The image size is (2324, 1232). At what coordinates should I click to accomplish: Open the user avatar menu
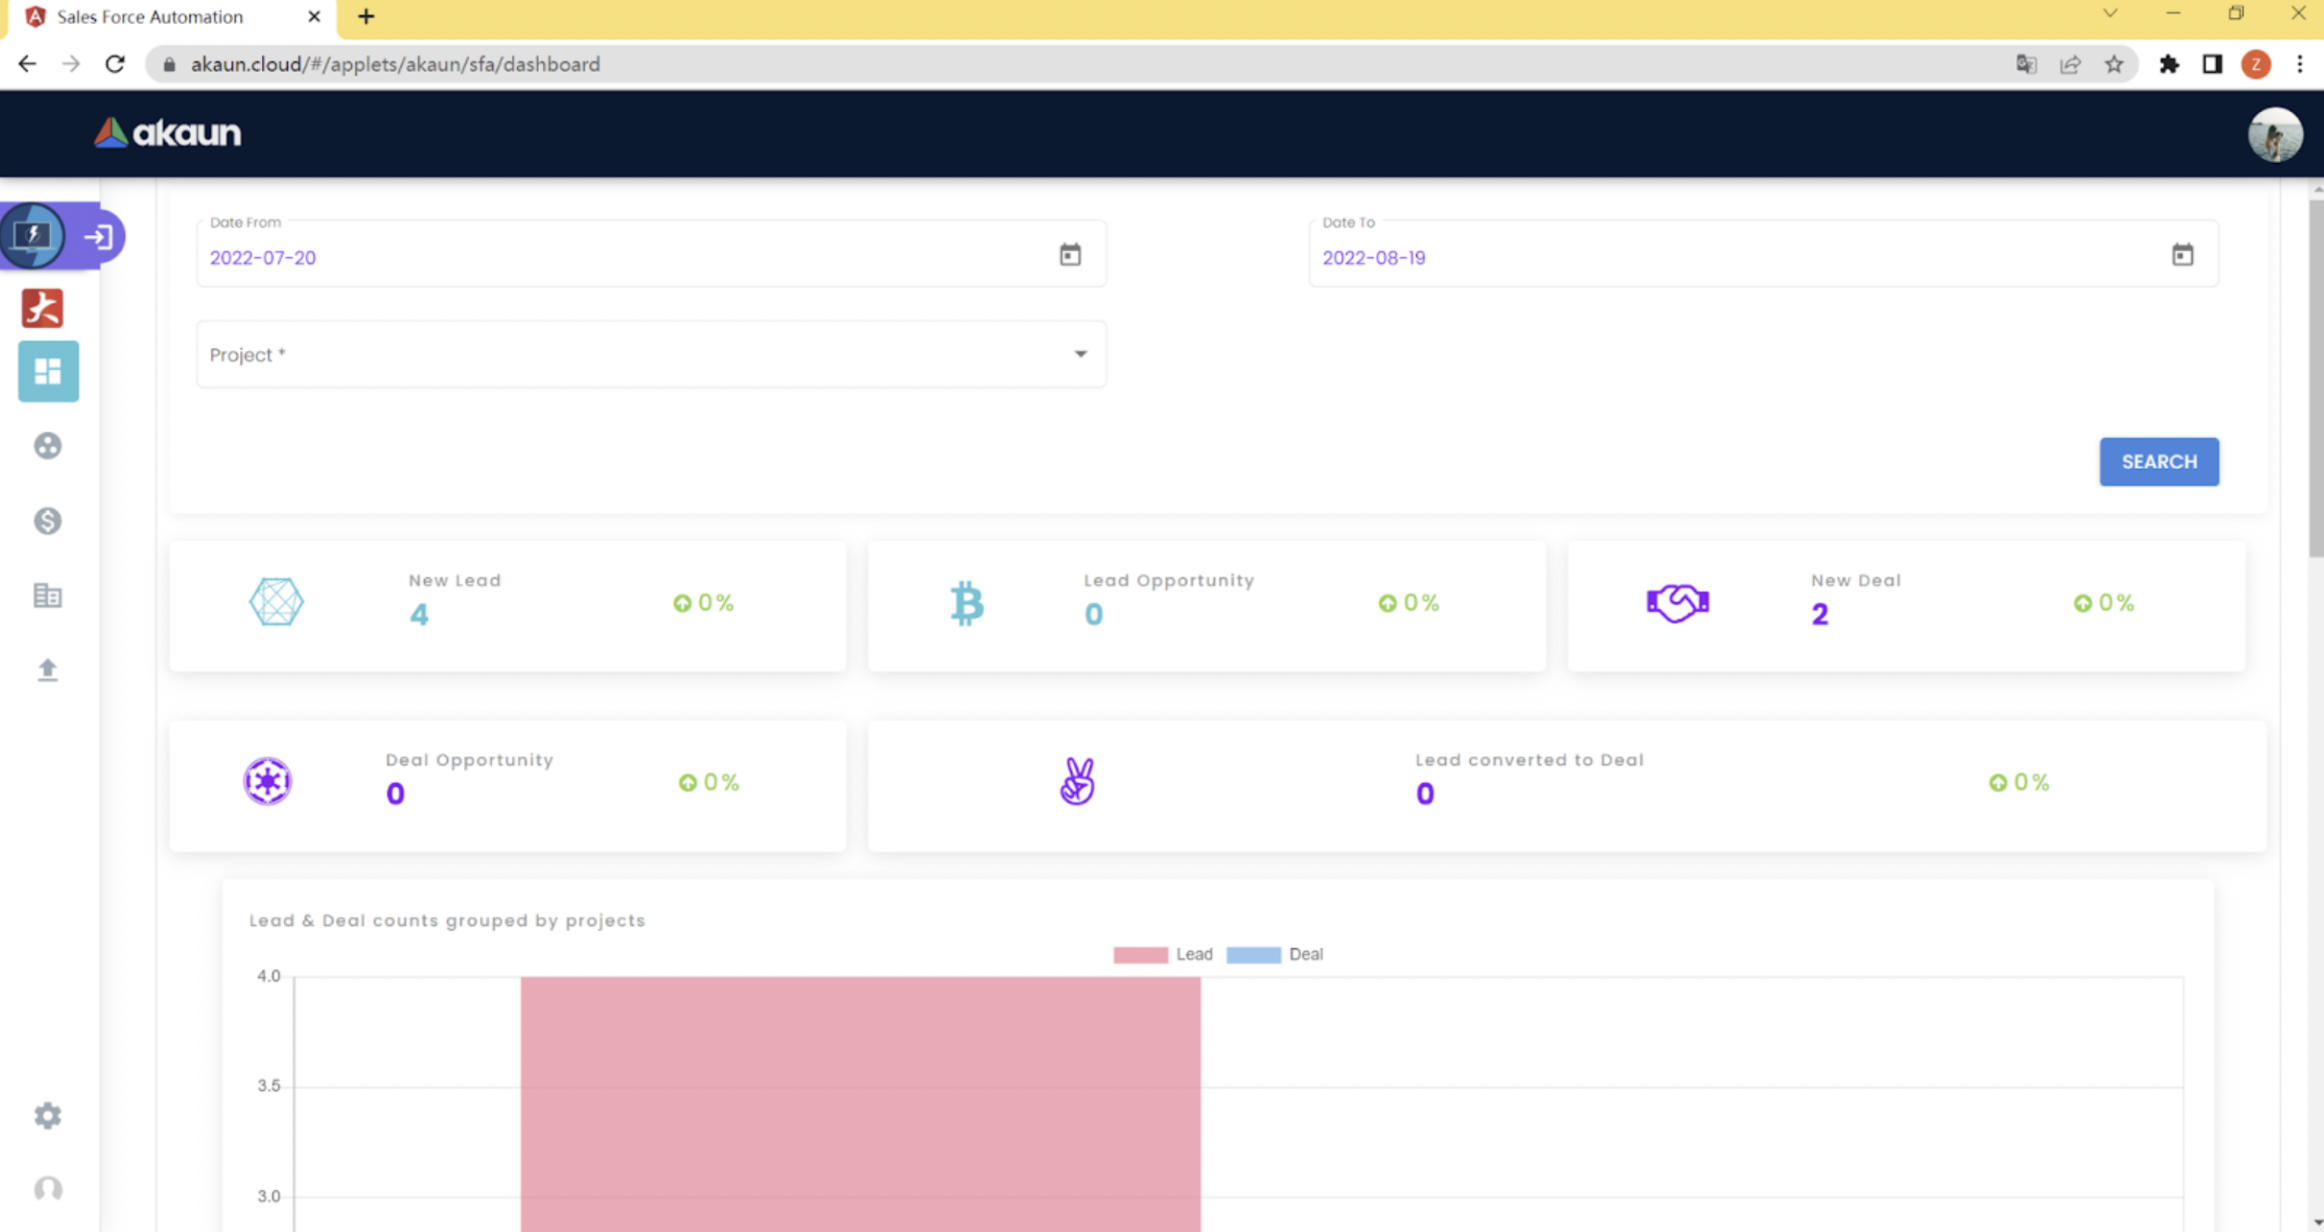point(2274,134)
